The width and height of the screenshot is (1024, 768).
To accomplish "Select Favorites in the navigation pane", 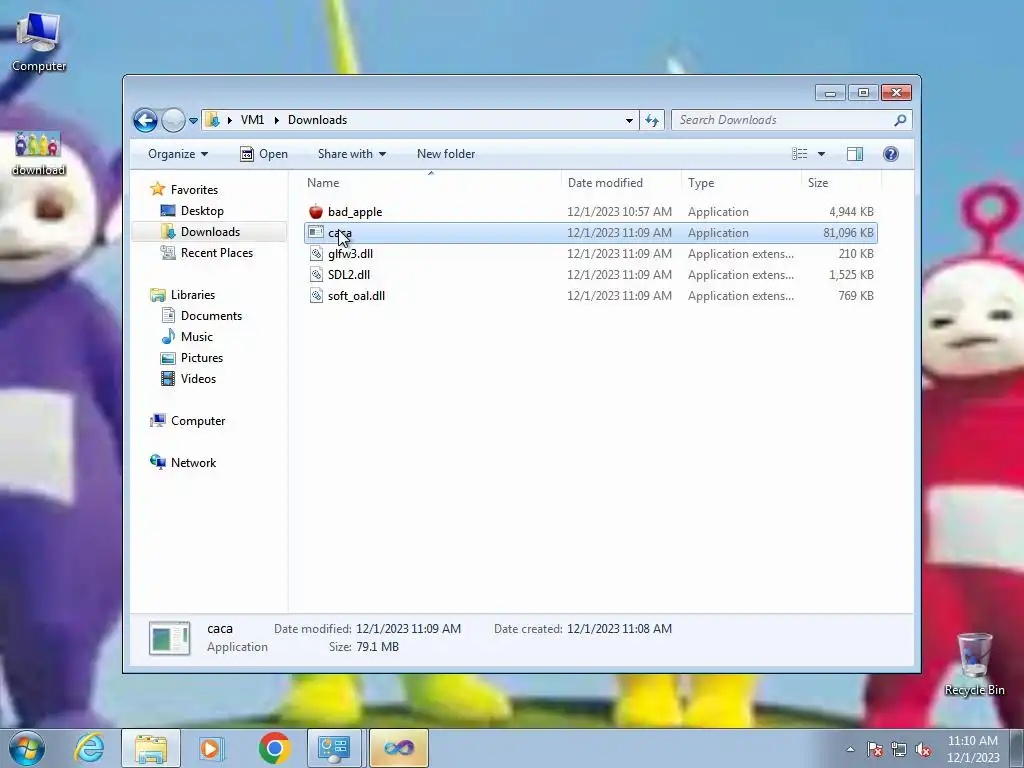I will tap(194, 190).
